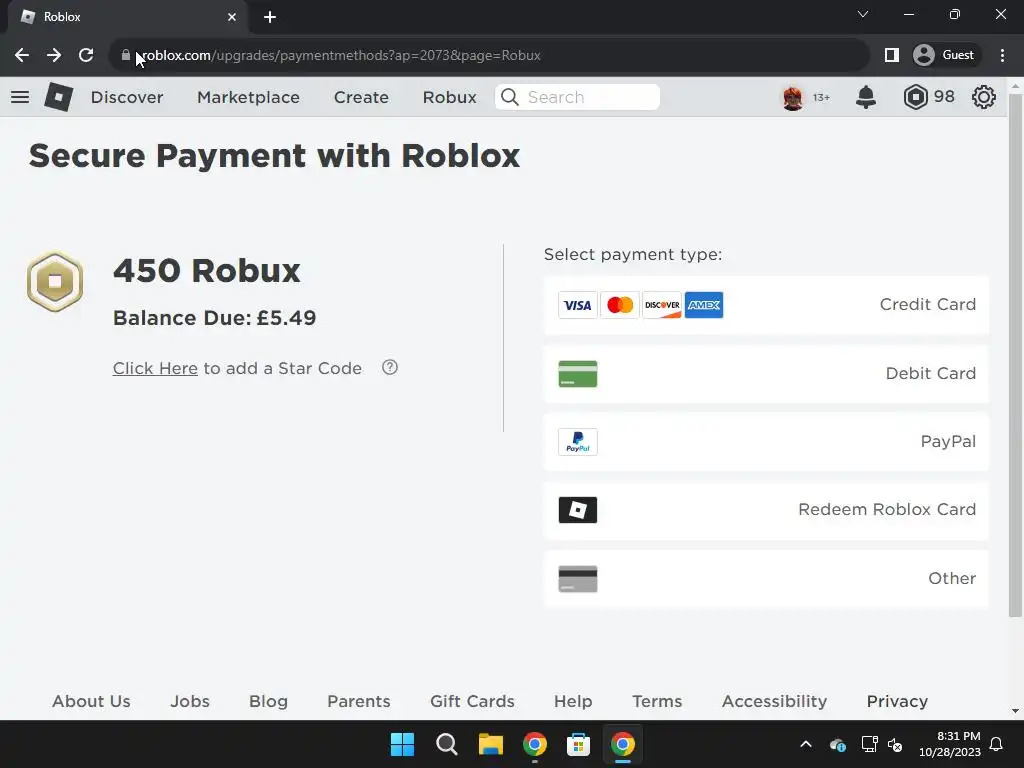Click the gold Robux coin image

tap(55, 281)
